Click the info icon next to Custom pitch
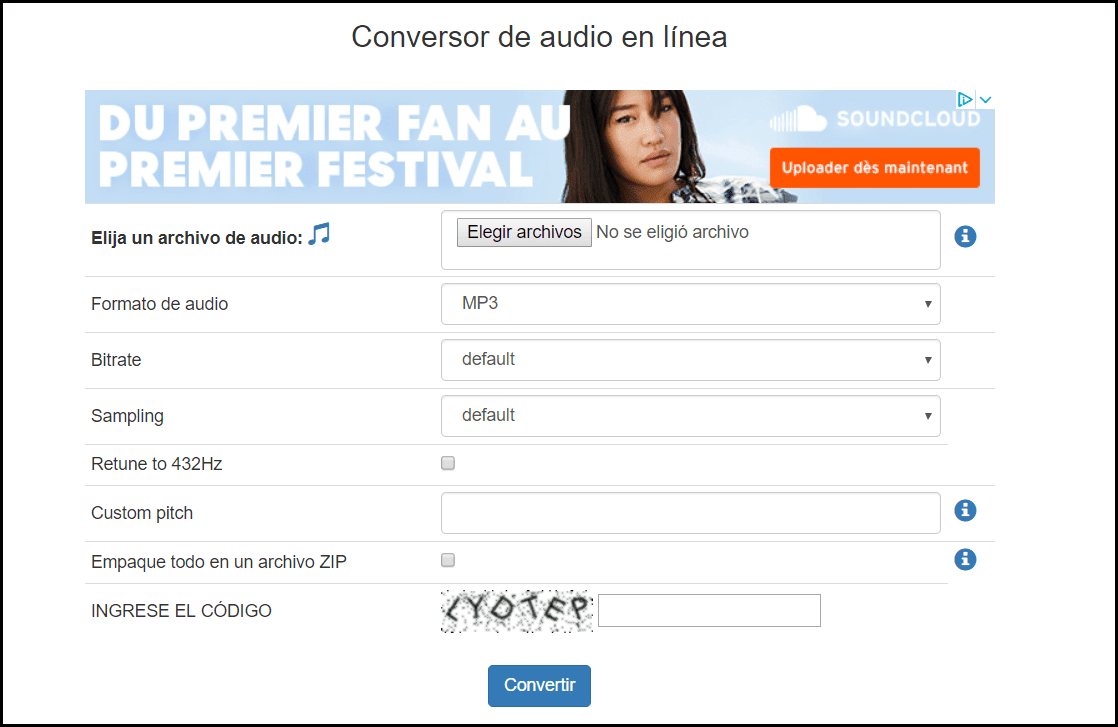This screenshot has height=727, width=1118. point(965,511)
